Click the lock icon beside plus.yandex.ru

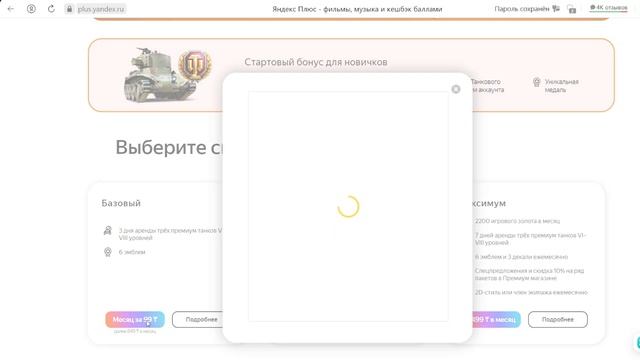click(x=69, y=9)
